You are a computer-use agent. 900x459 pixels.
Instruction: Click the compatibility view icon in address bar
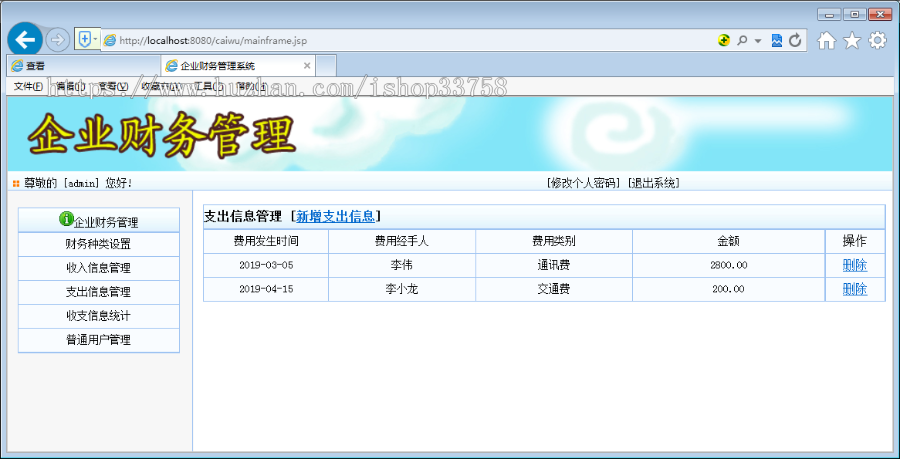(x=724, y=40)
